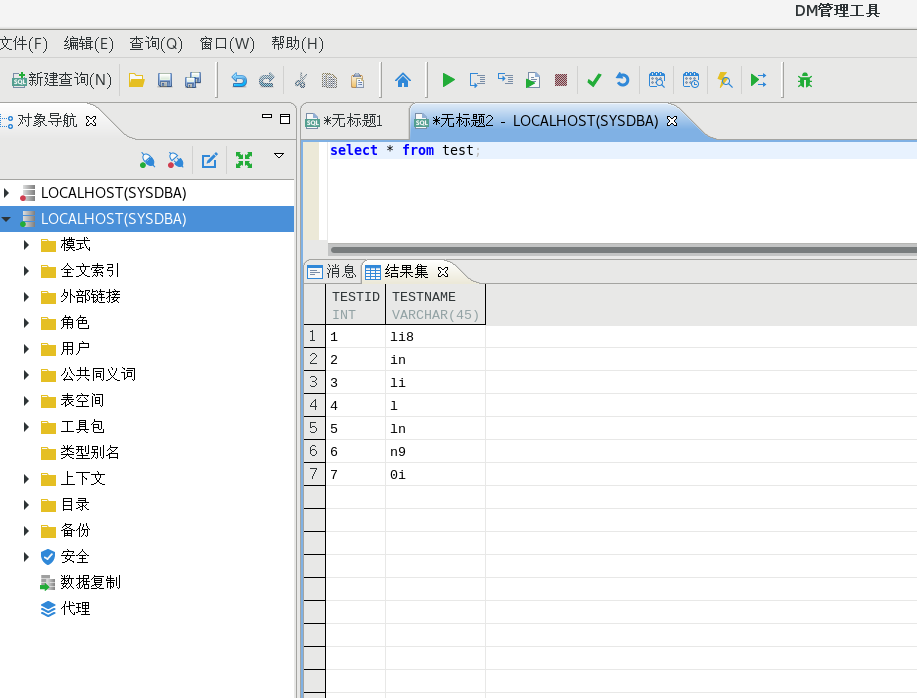Click the edit pencil icon in Object Navigator
Image resolution: width=917 pixels, height=698 pixels.
point(209,160)
